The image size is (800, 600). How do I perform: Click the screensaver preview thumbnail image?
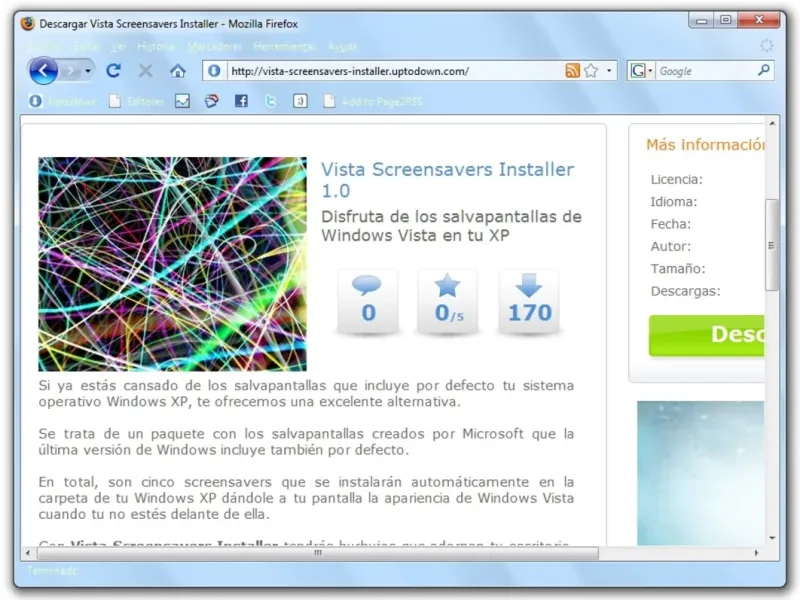172,264
